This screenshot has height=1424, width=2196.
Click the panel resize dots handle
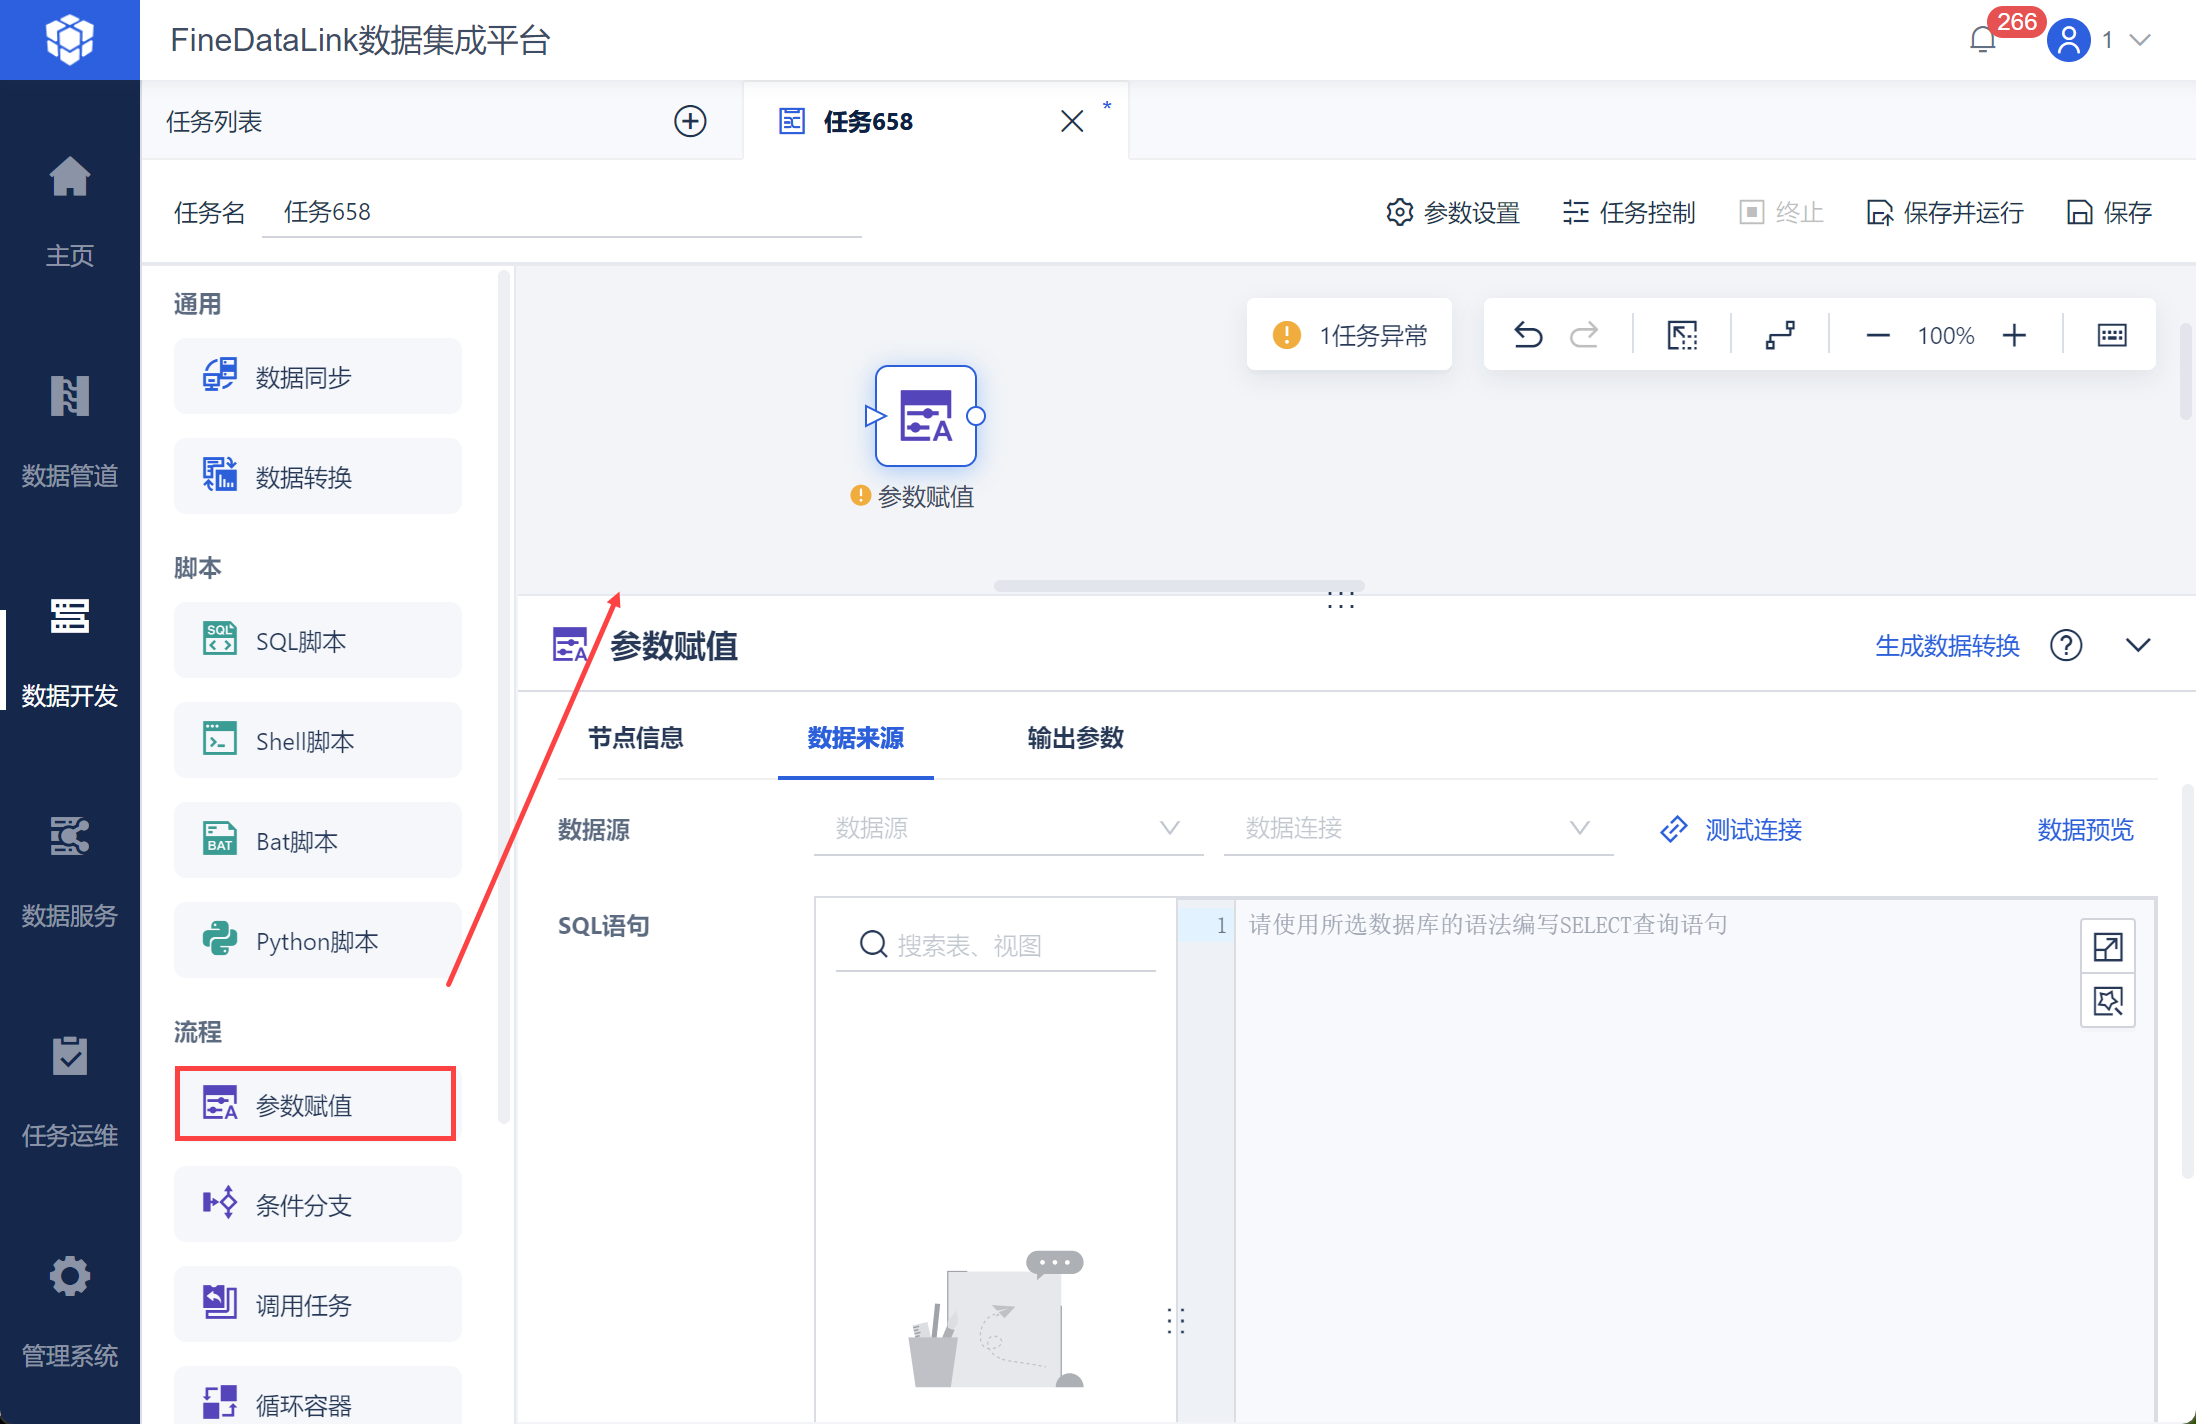click(x=1341, y=600)
